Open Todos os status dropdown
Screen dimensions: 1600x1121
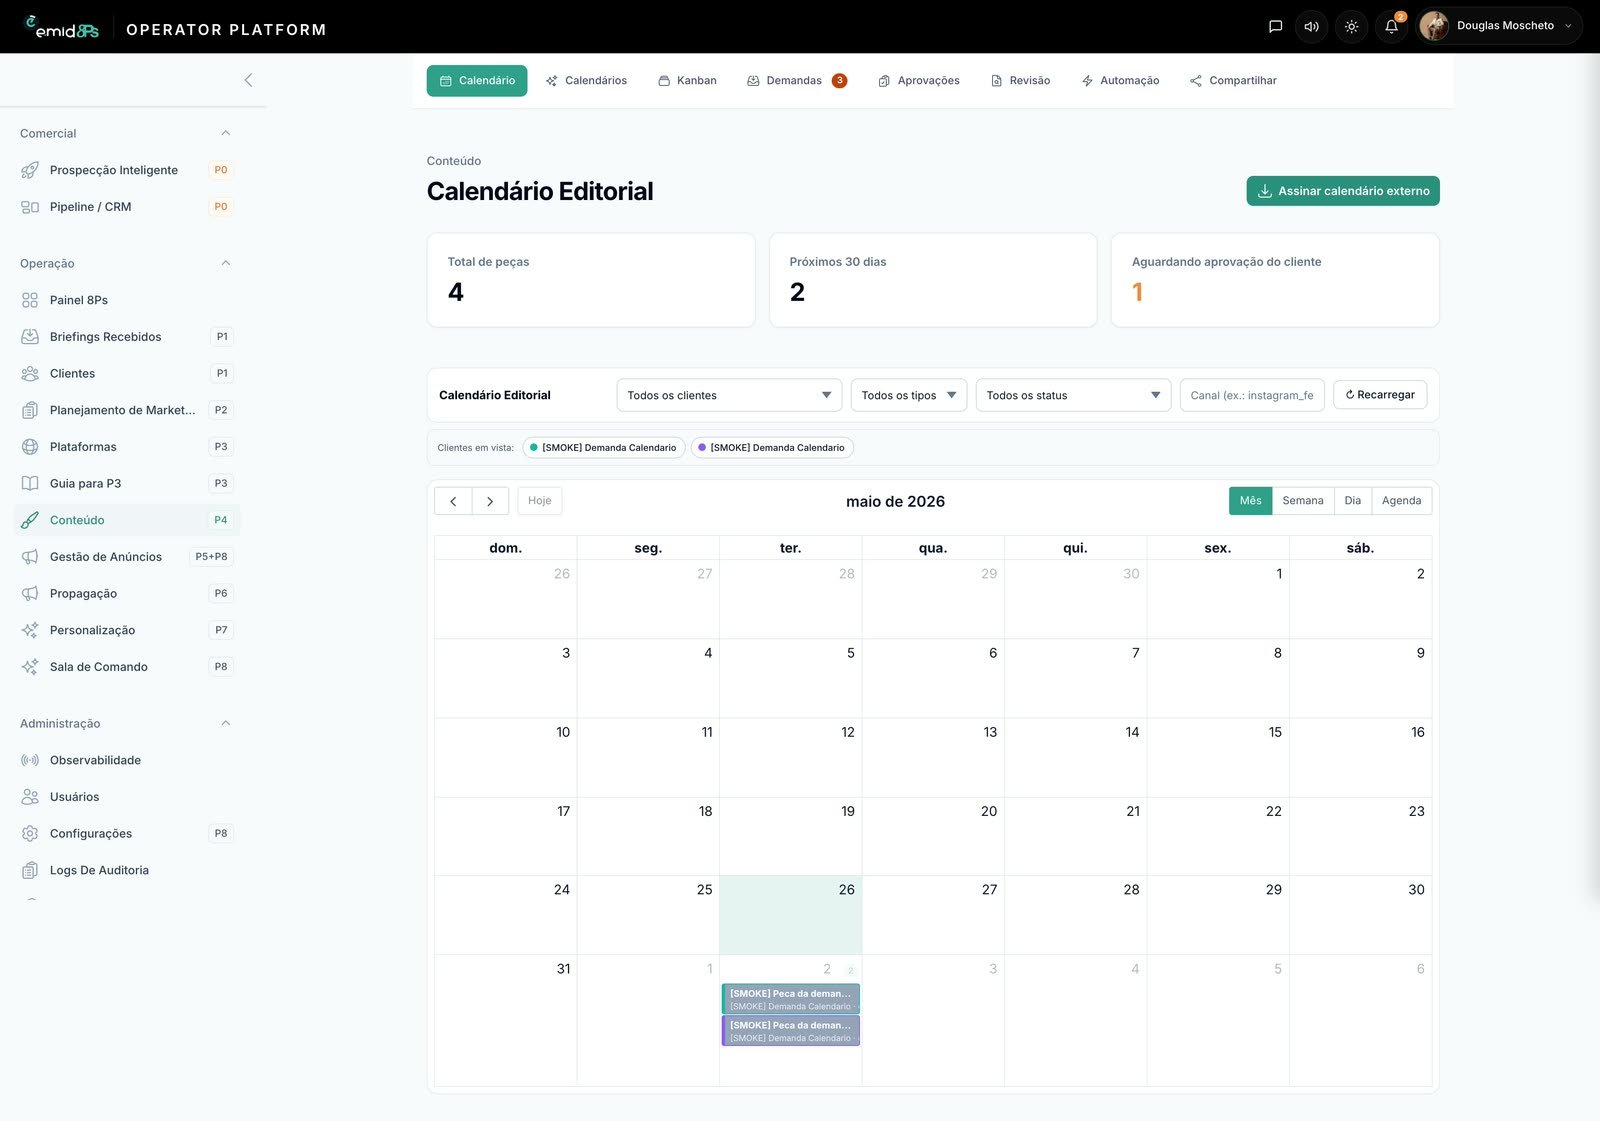pos(1073,395)
